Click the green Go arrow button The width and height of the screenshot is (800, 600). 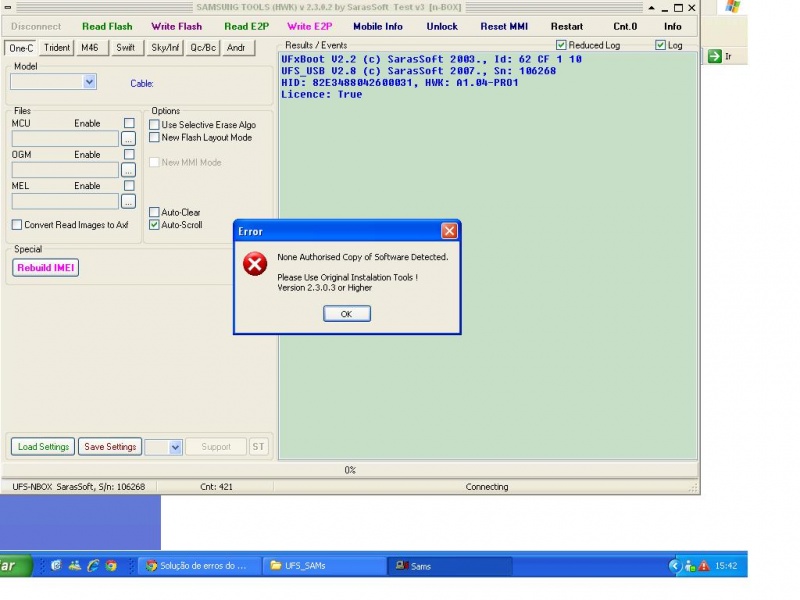tap(715, 56)
